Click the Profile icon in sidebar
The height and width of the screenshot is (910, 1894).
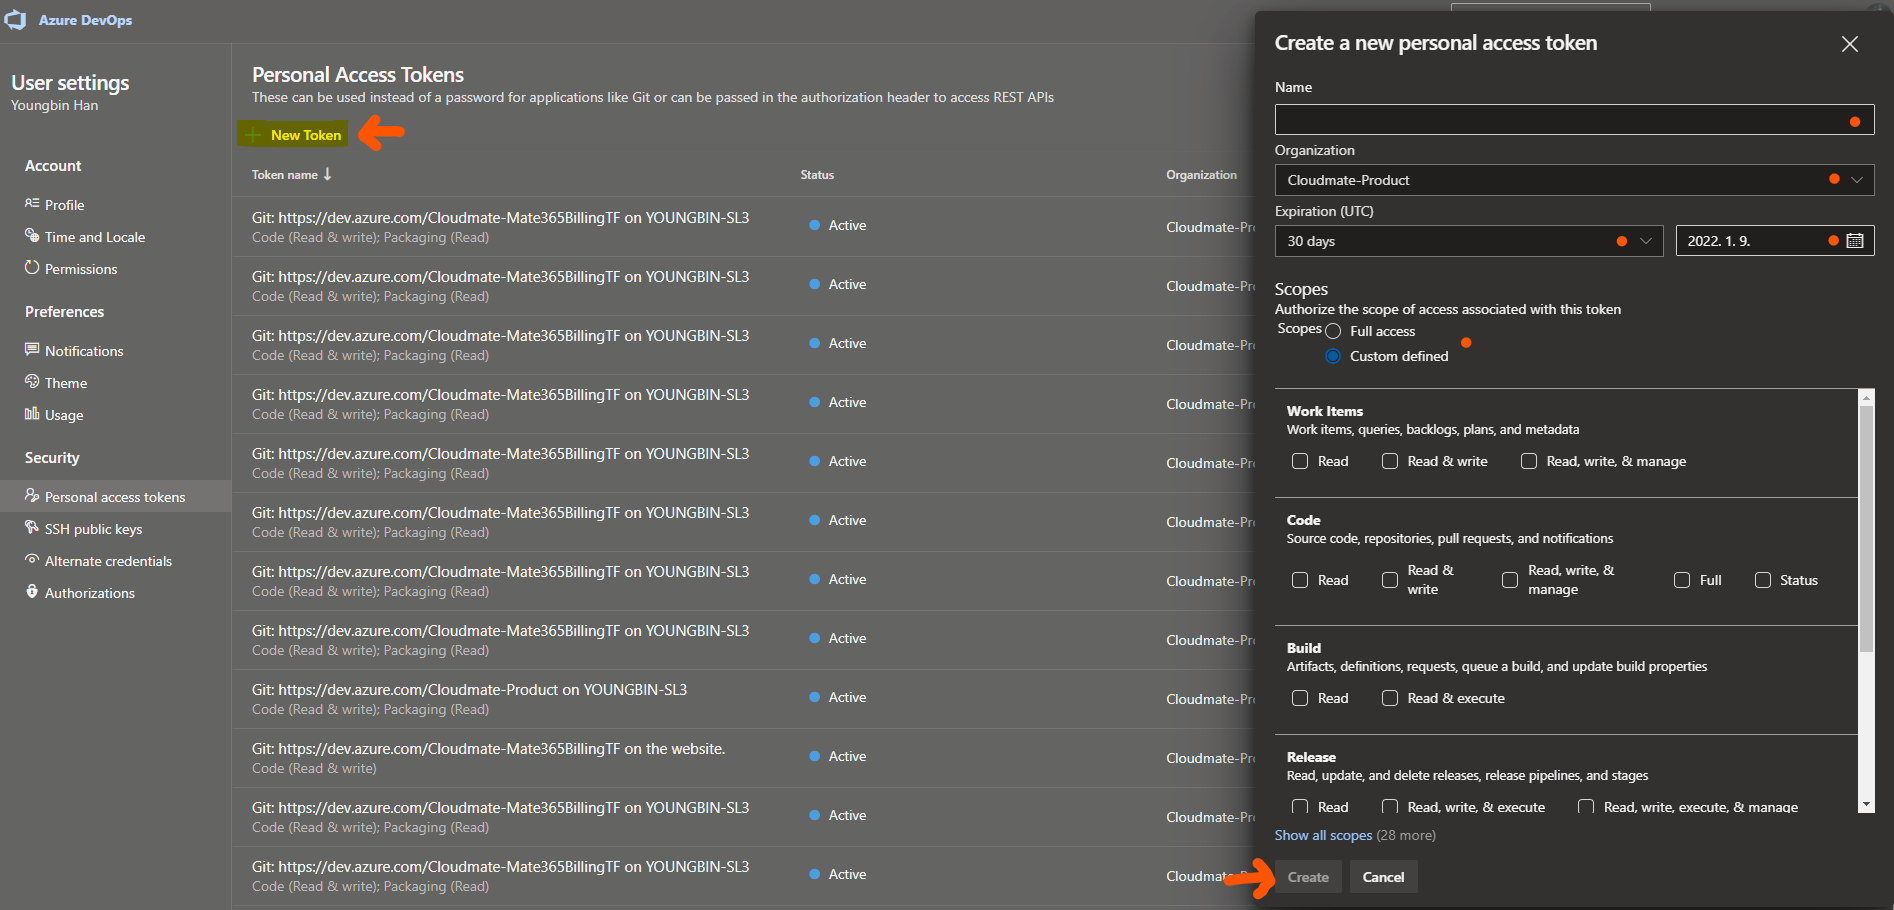pos(32,204)
